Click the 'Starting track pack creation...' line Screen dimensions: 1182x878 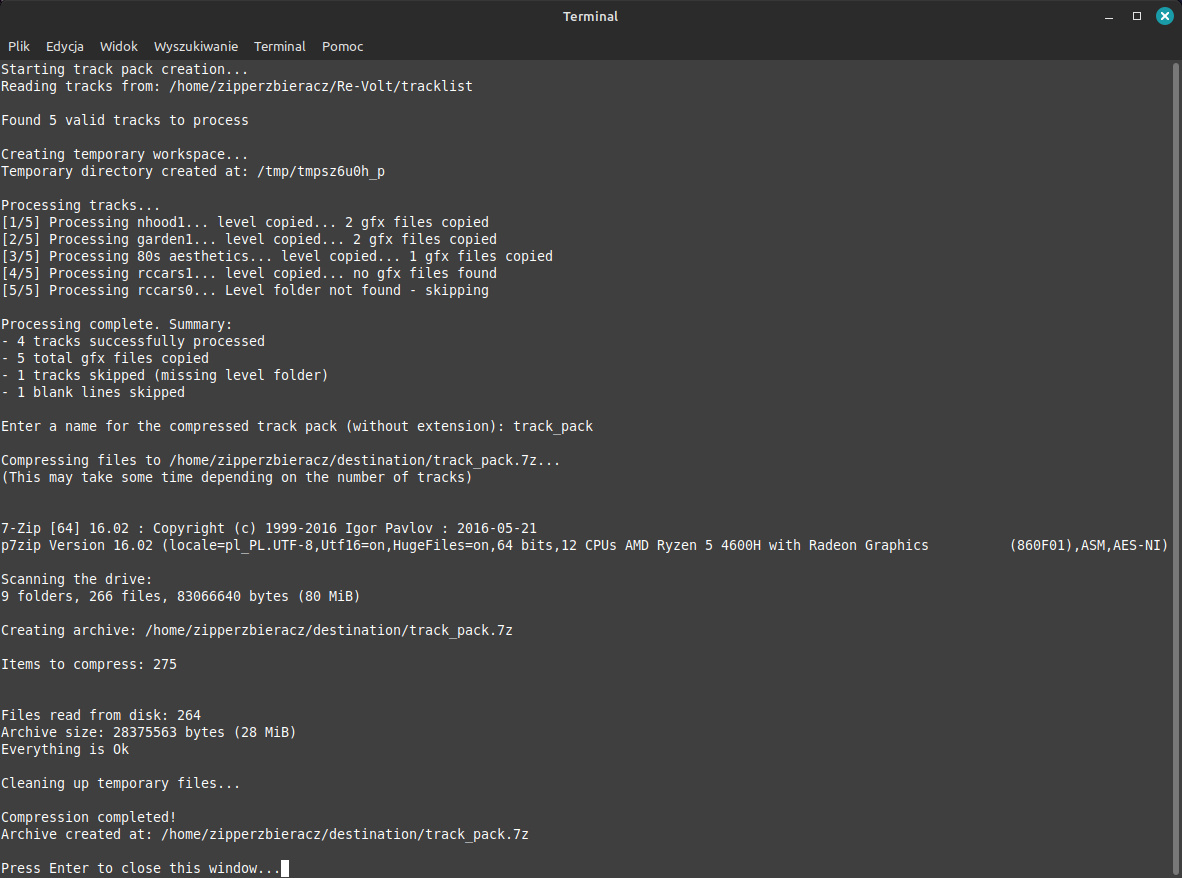click(x=124, y=69)
